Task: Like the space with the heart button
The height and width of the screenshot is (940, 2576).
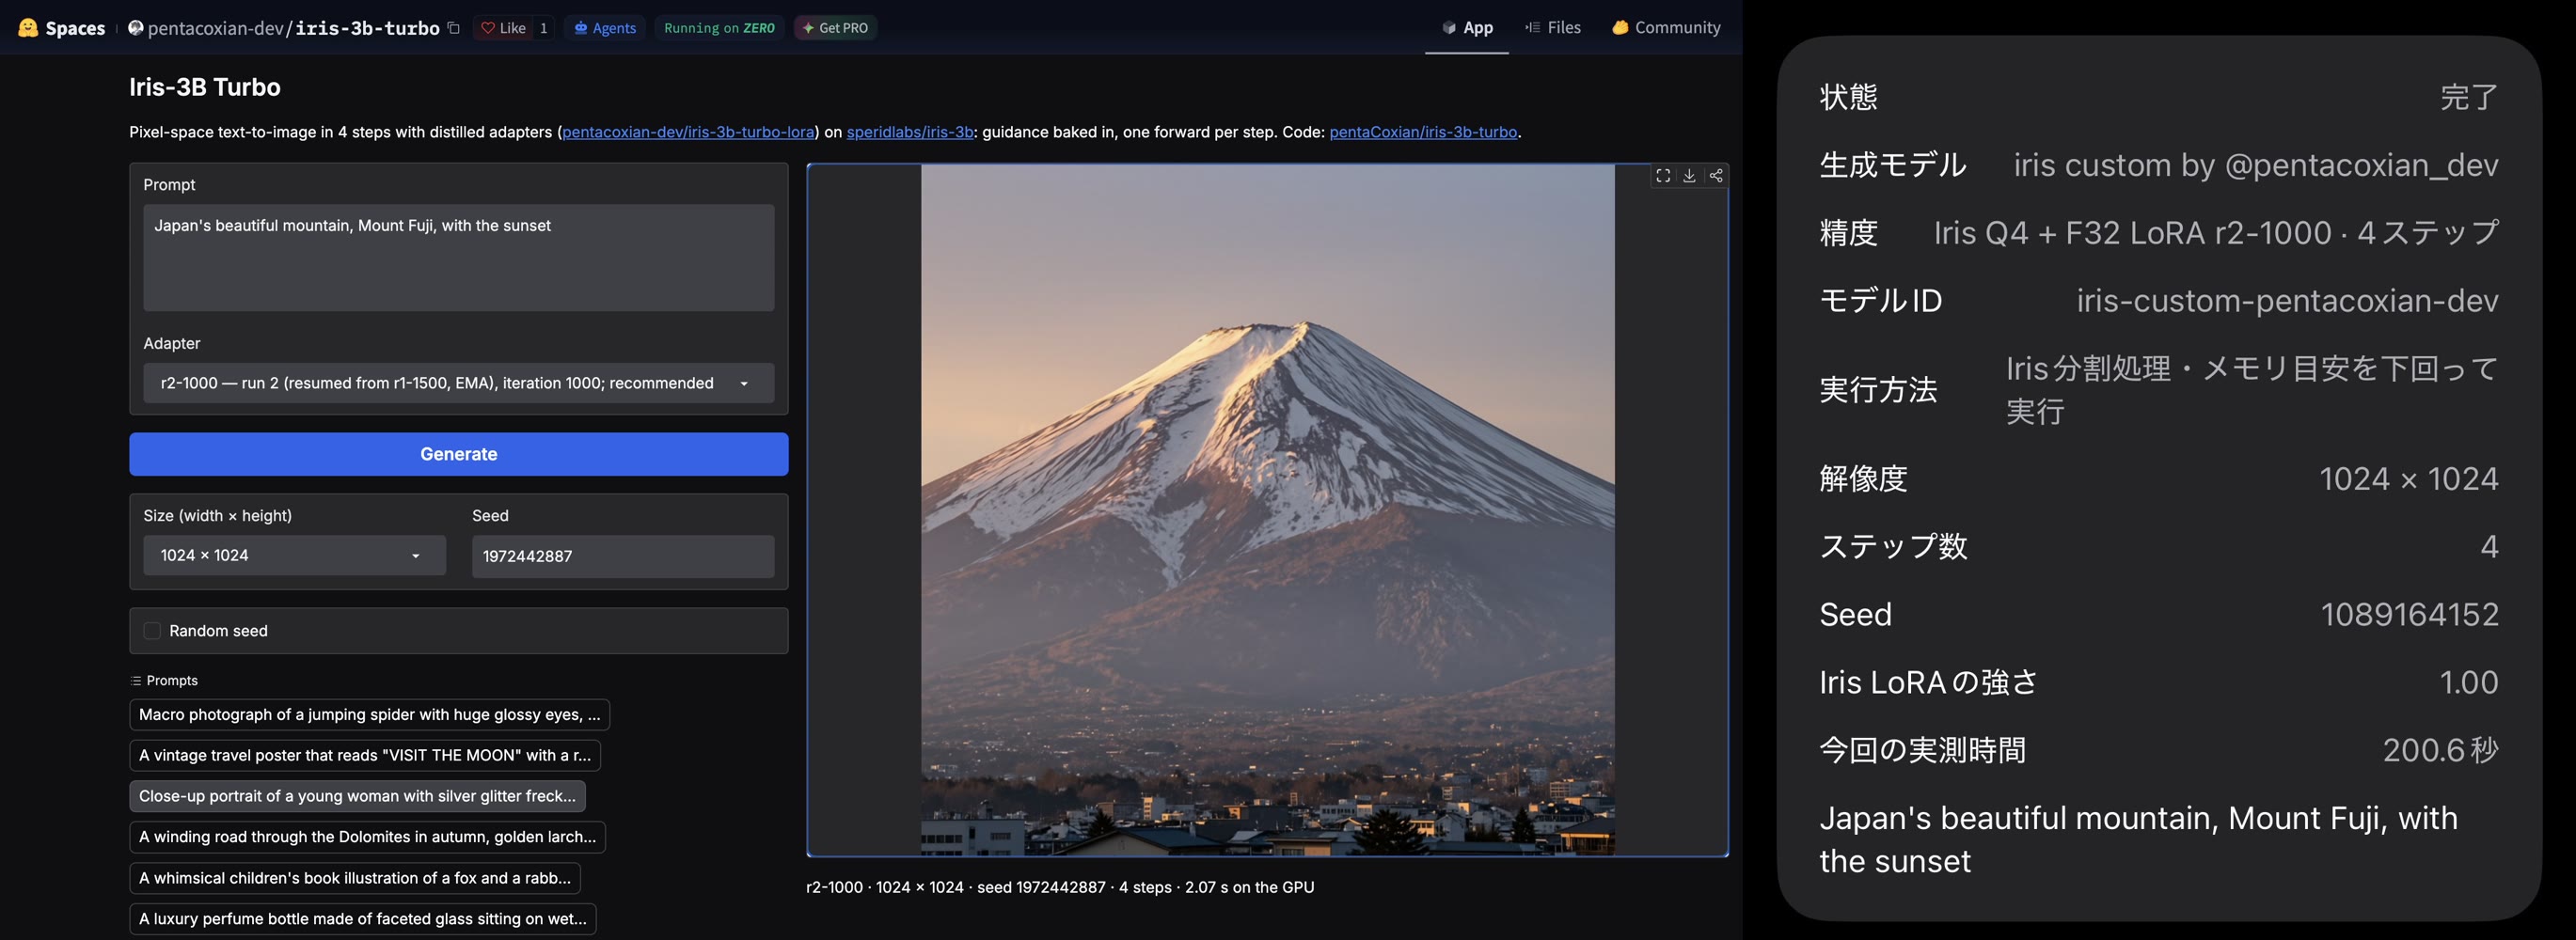Action: pyautogui.click(x=503, y=28)
